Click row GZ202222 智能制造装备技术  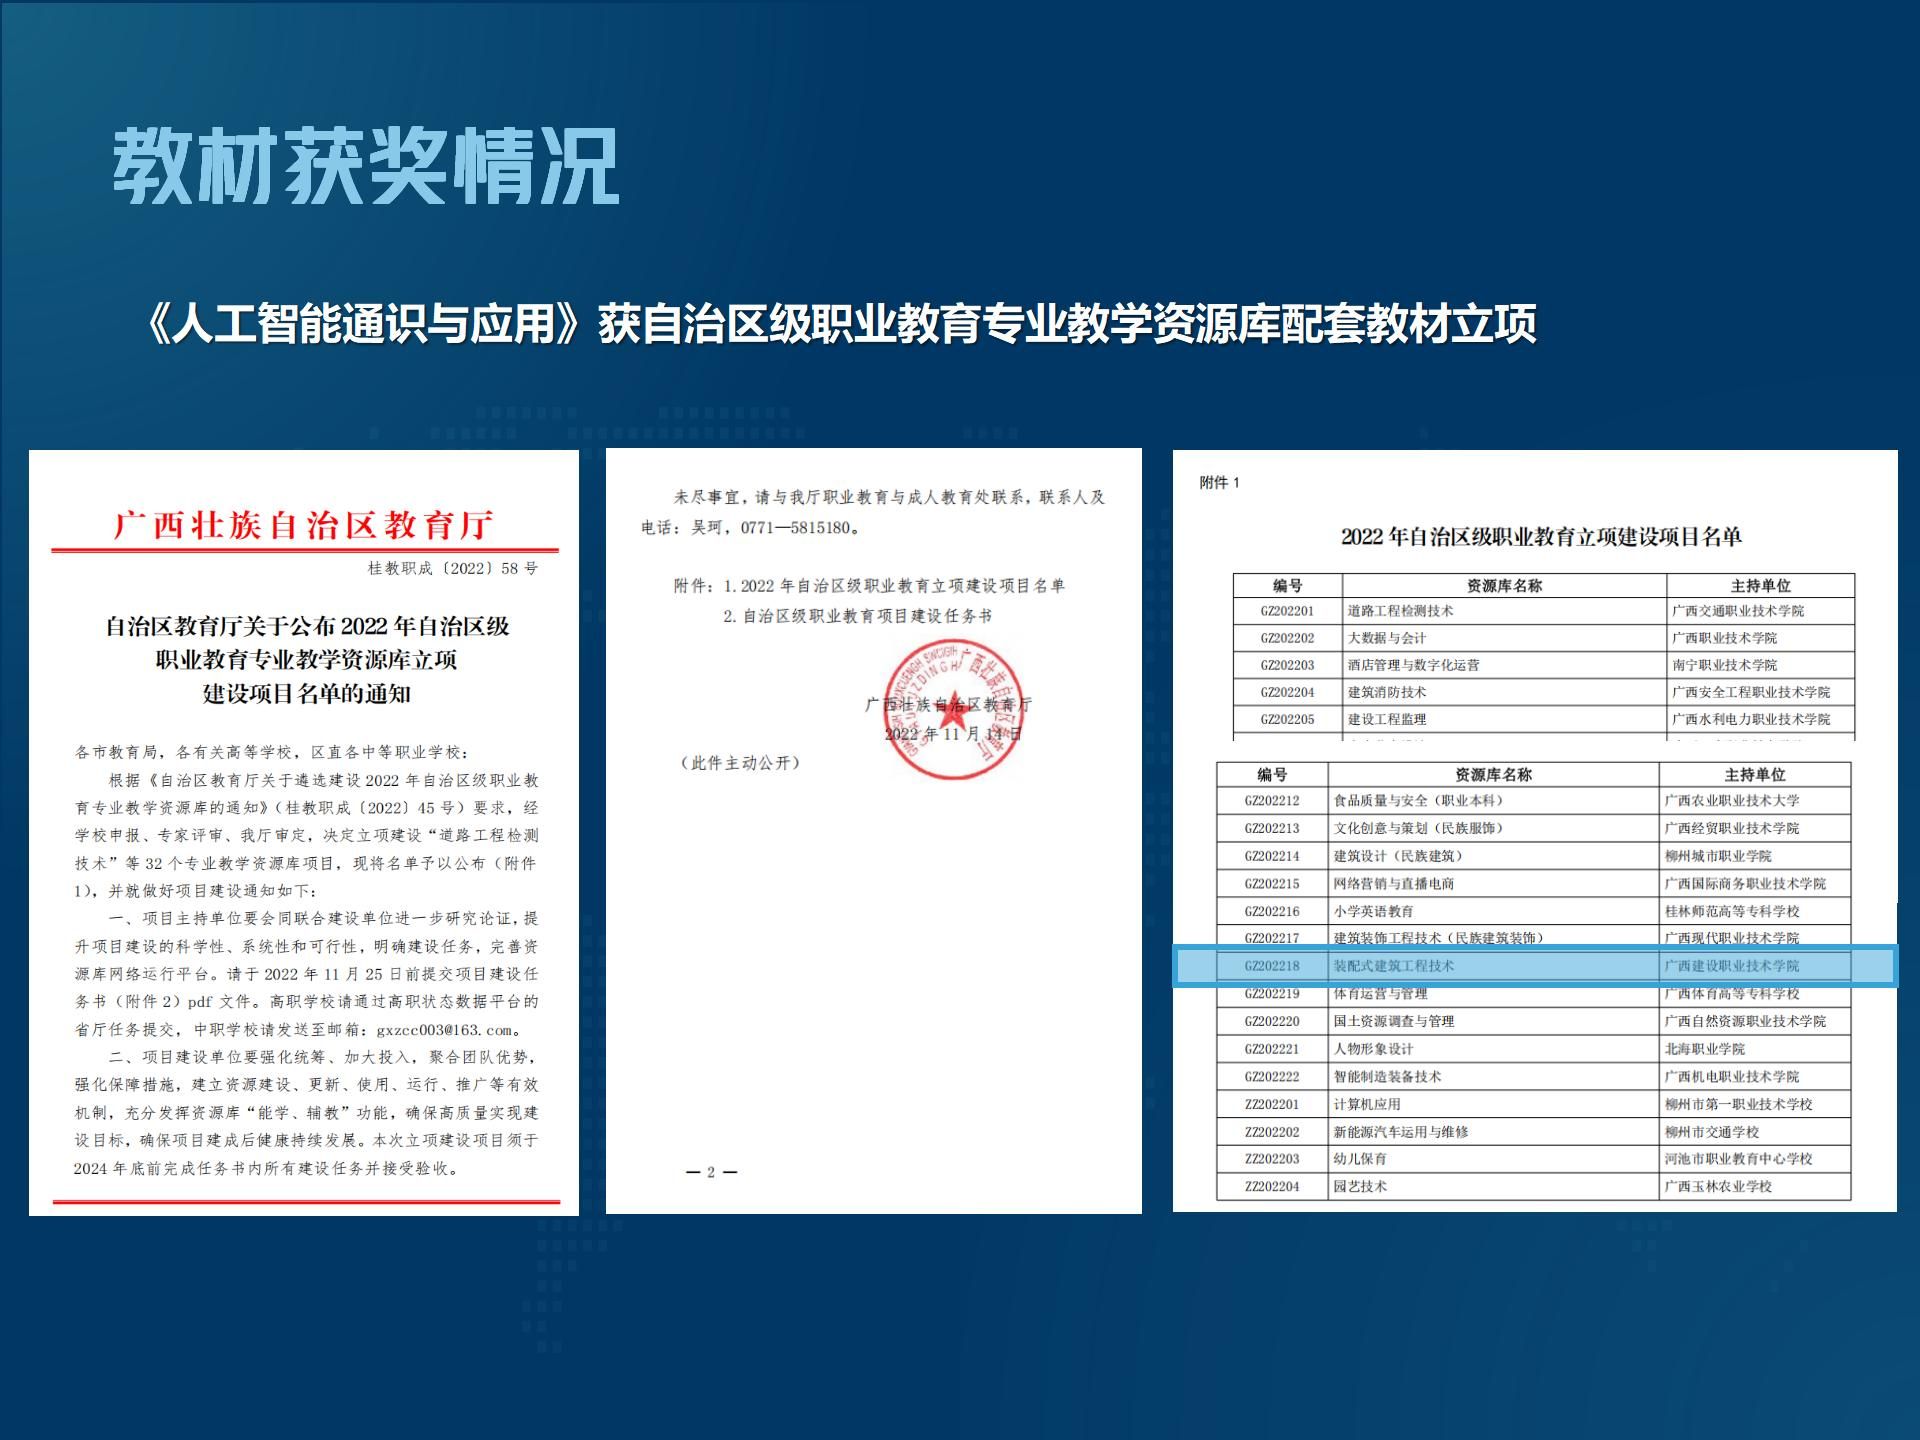tap(1387, 1077)
